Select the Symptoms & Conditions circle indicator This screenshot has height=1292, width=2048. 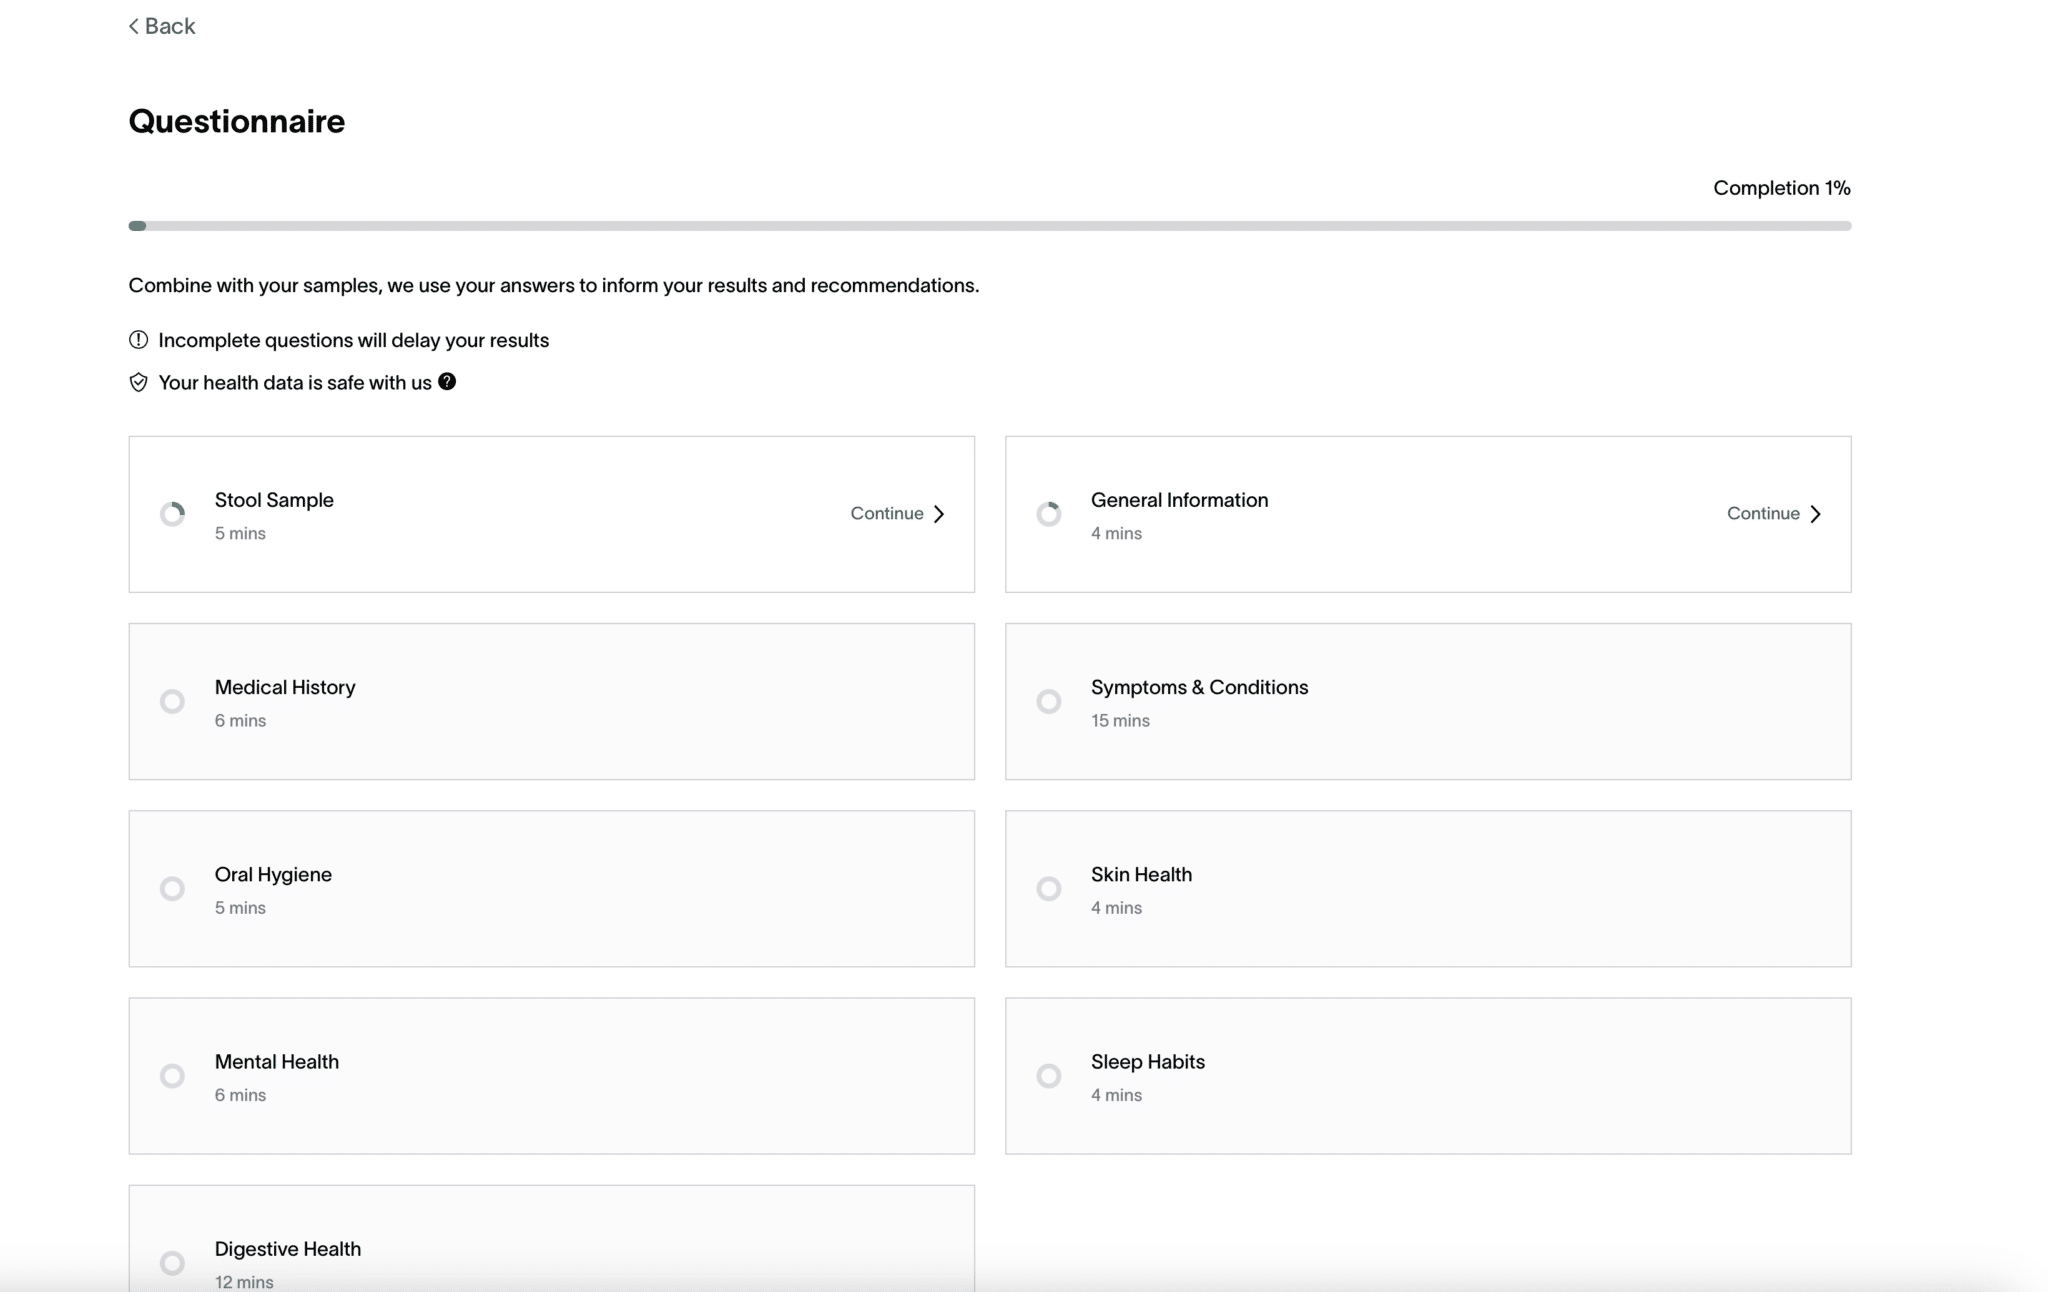coord(1048,701)
